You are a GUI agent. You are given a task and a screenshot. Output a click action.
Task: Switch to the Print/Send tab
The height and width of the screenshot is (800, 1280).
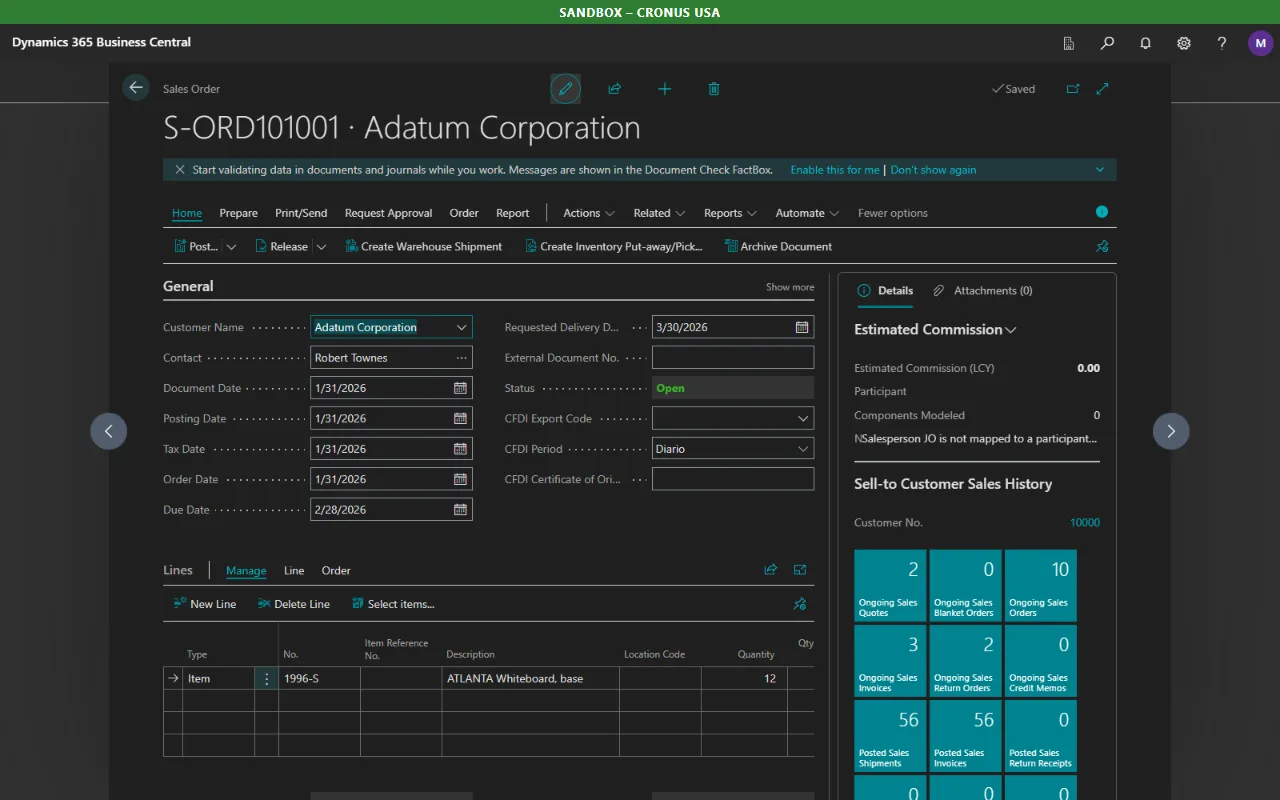click(x=301, y=213)
